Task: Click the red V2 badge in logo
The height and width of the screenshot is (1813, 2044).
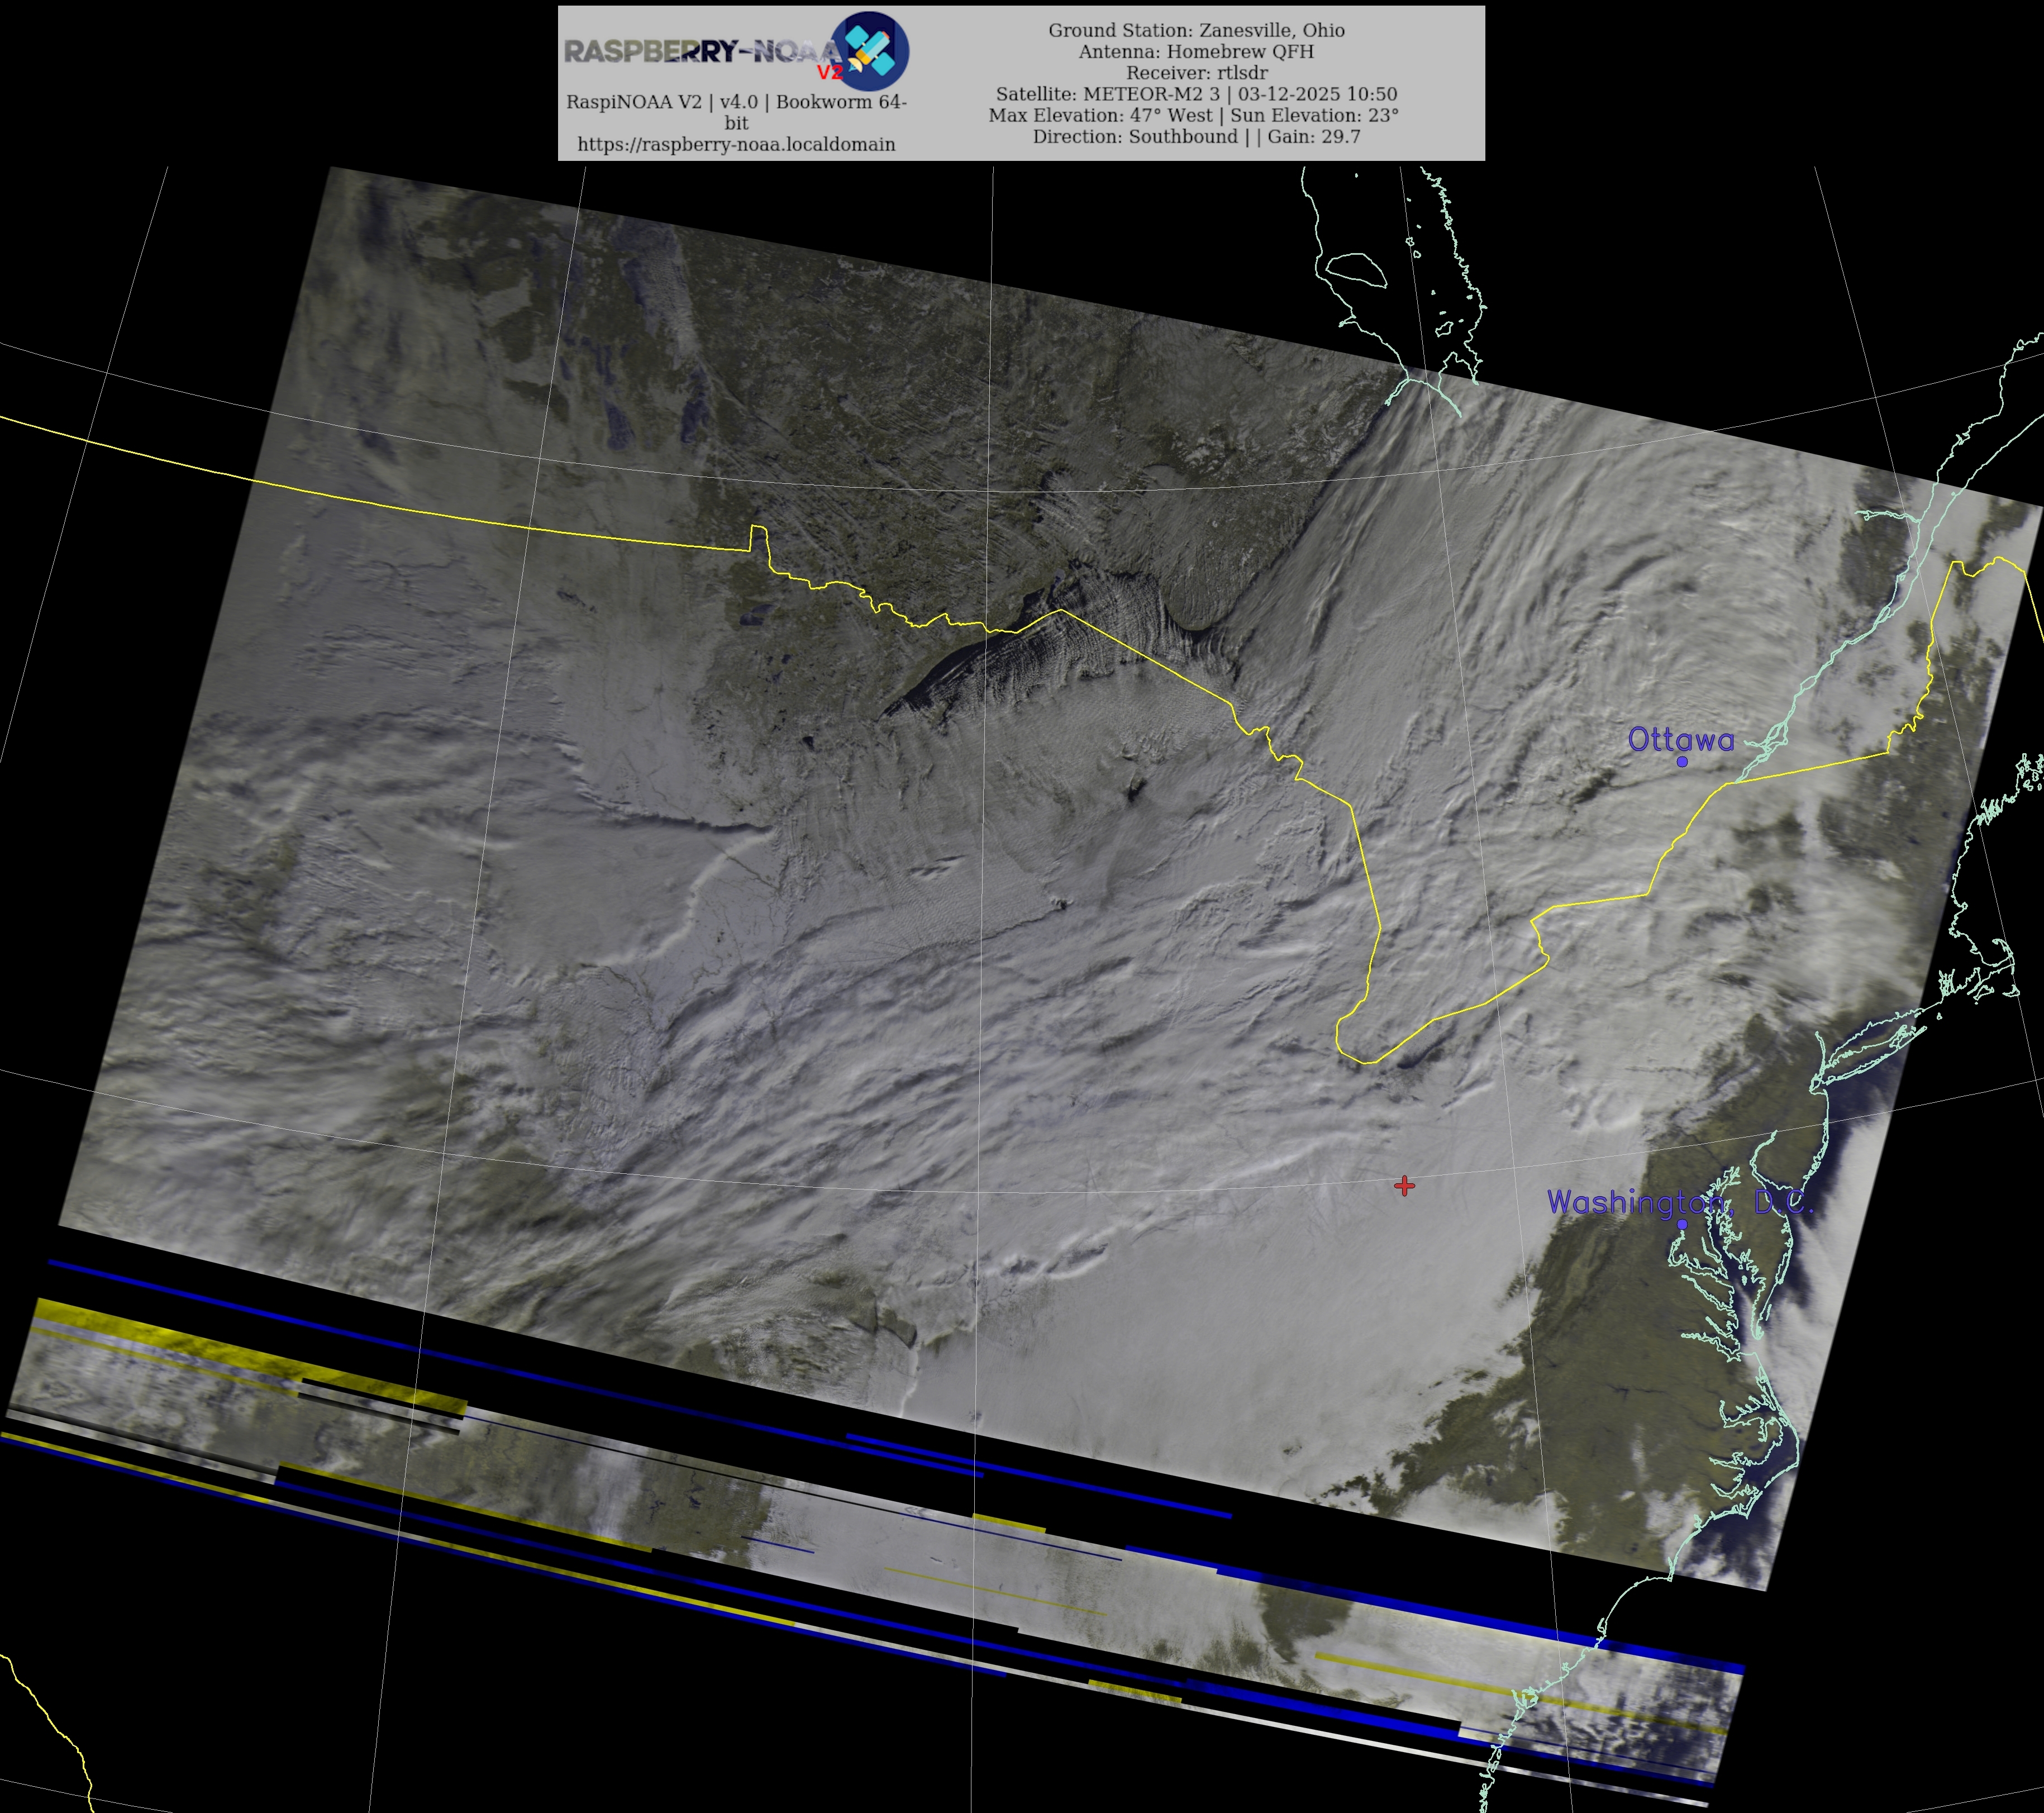Action: pyautogui.click(x=830, y=73)
